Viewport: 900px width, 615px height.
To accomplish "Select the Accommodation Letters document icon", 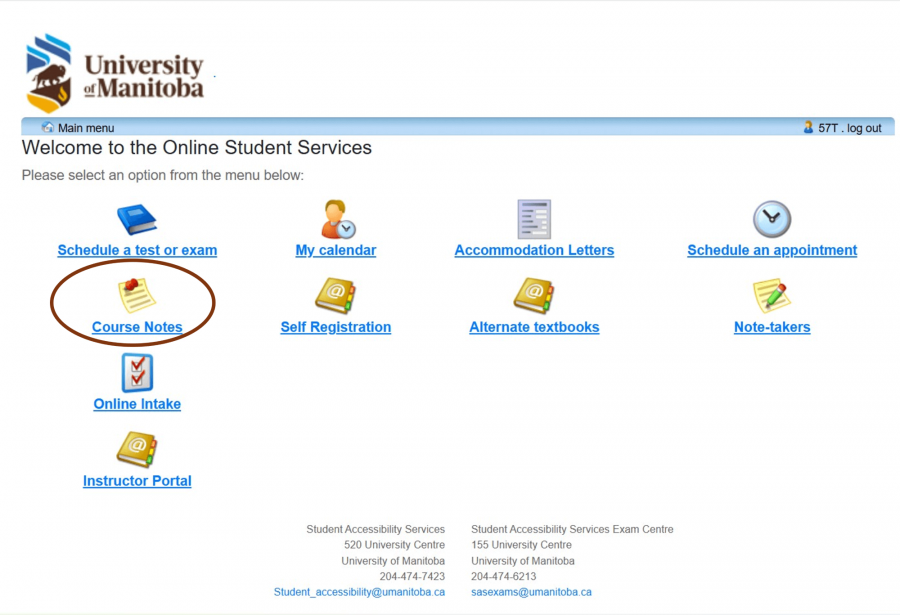I will 534,219.
